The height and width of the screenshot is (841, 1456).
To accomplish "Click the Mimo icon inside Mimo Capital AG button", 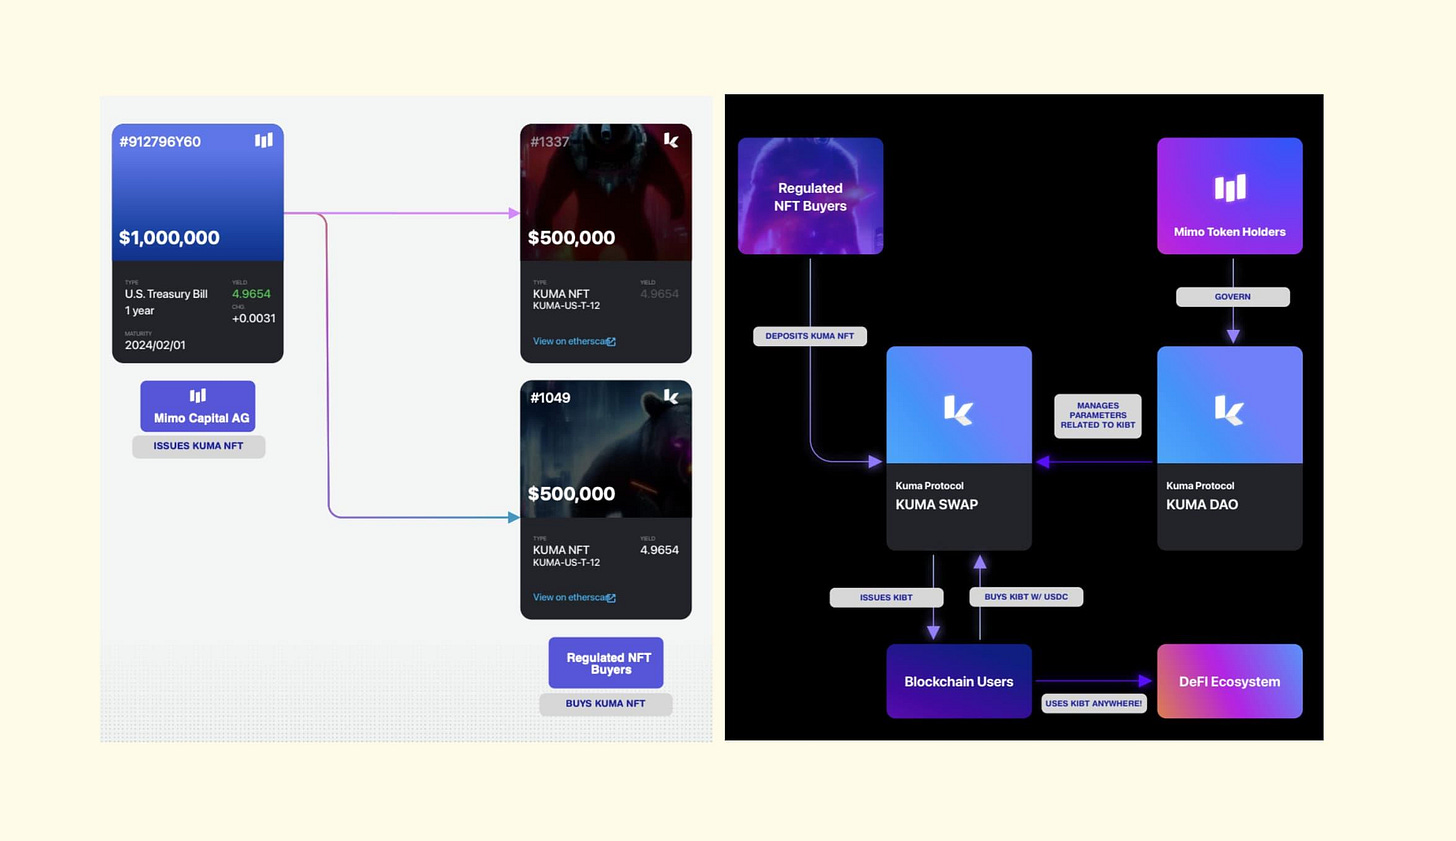I will 198,395.
